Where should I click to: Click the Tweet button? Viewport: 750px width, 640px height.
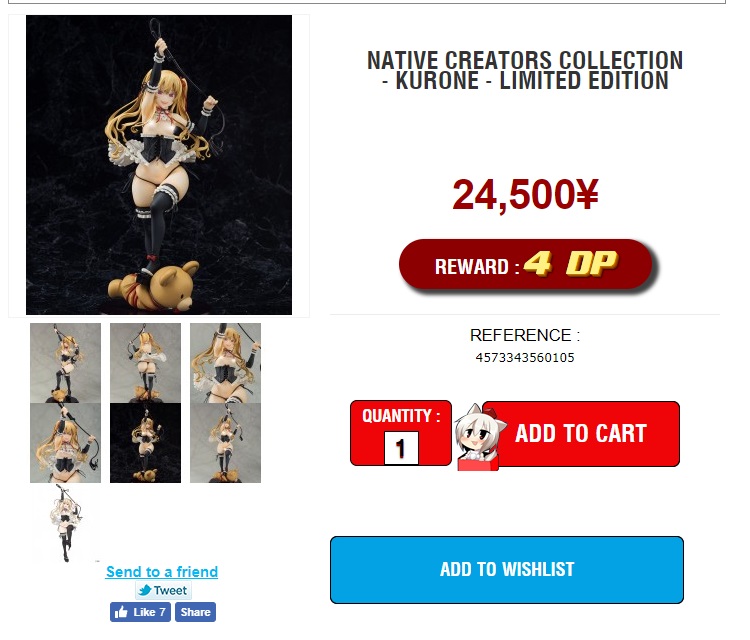coord(163,591)
